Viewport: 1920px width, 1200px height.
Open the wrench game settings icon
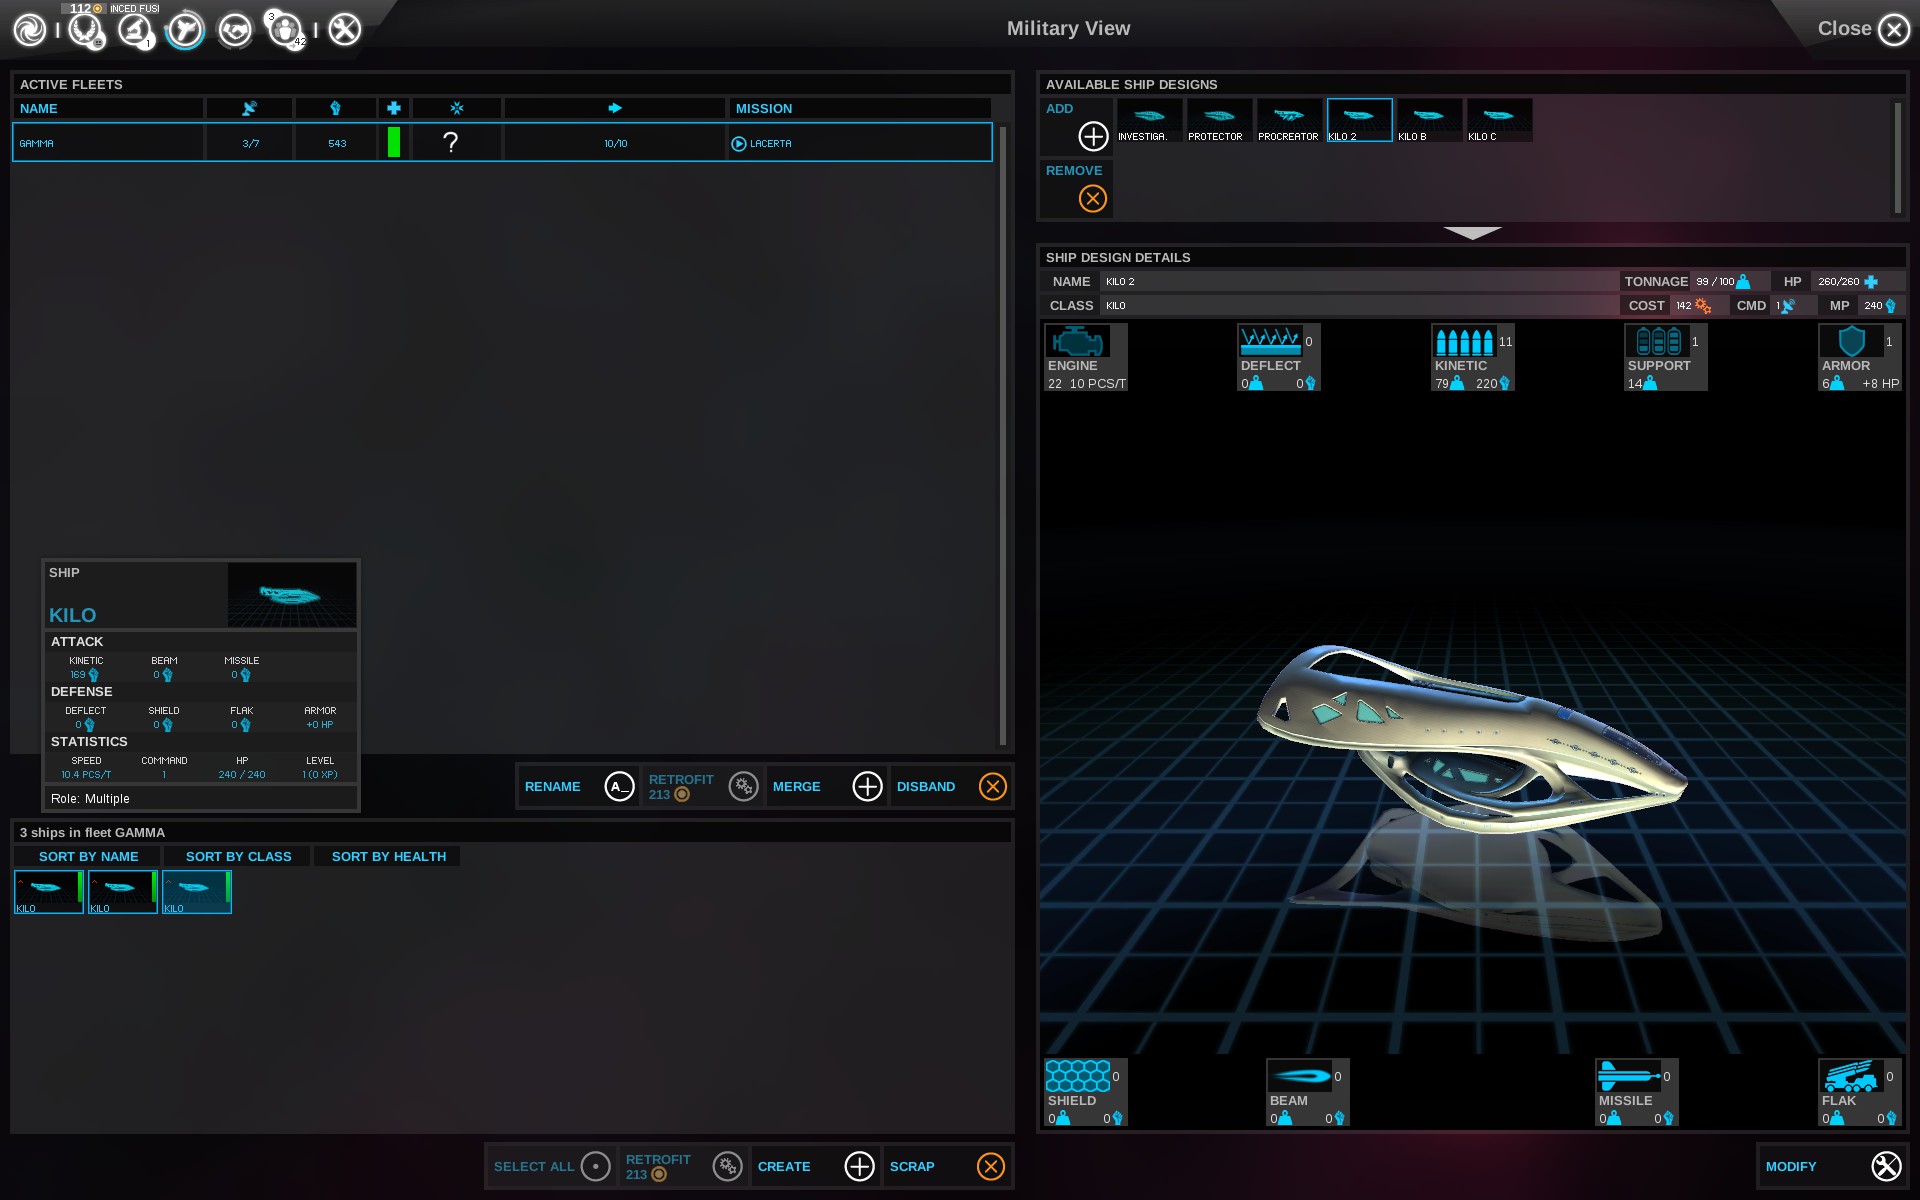pyautogui.click(x=345, y=30)
